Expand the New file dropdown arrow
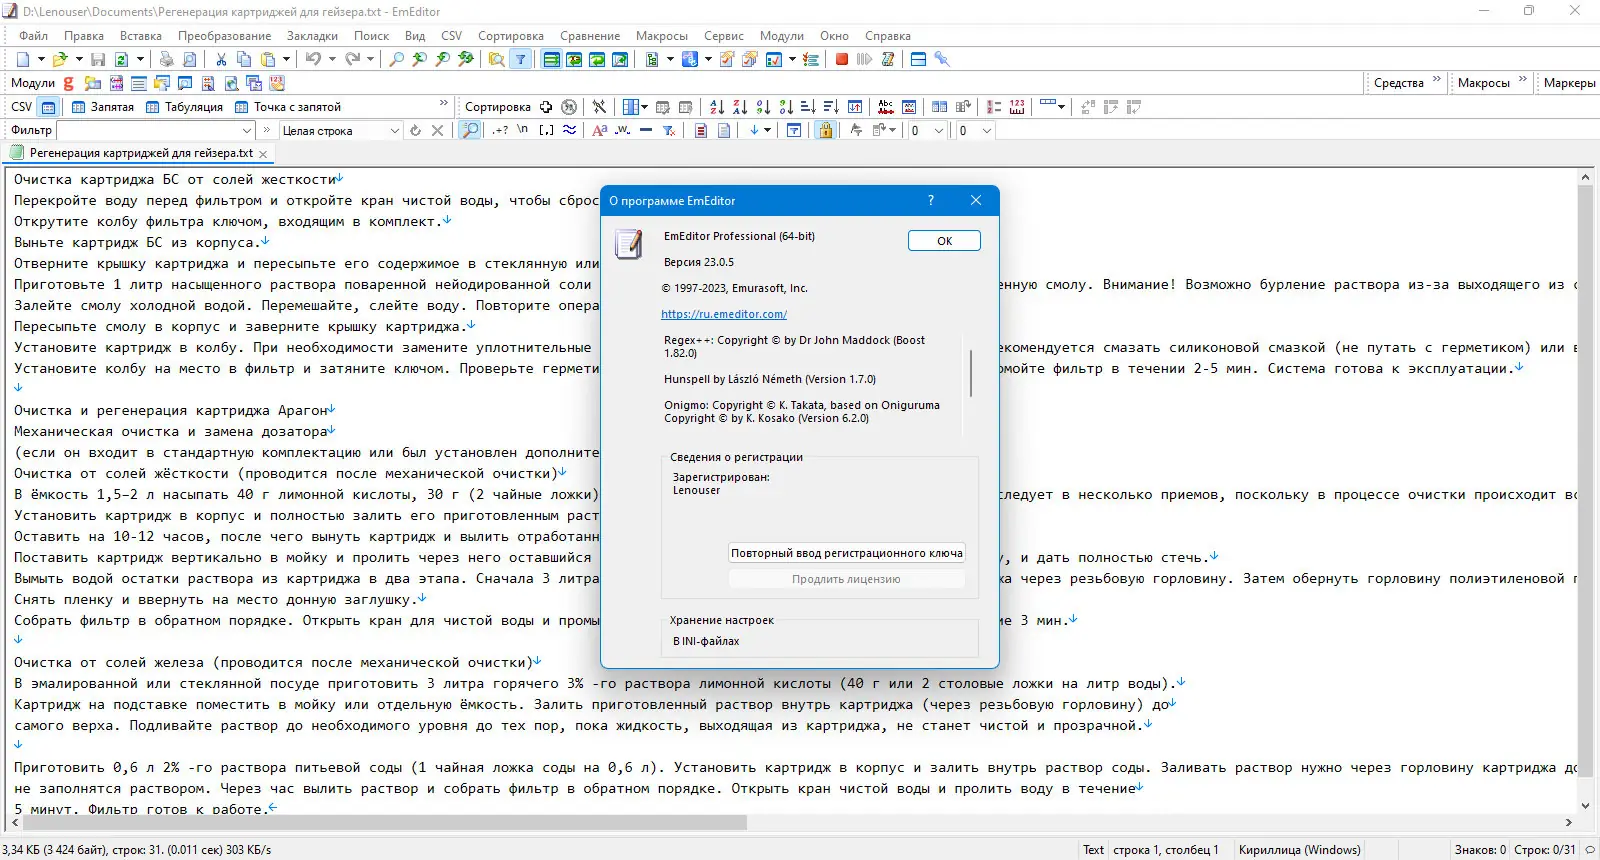 41,59
